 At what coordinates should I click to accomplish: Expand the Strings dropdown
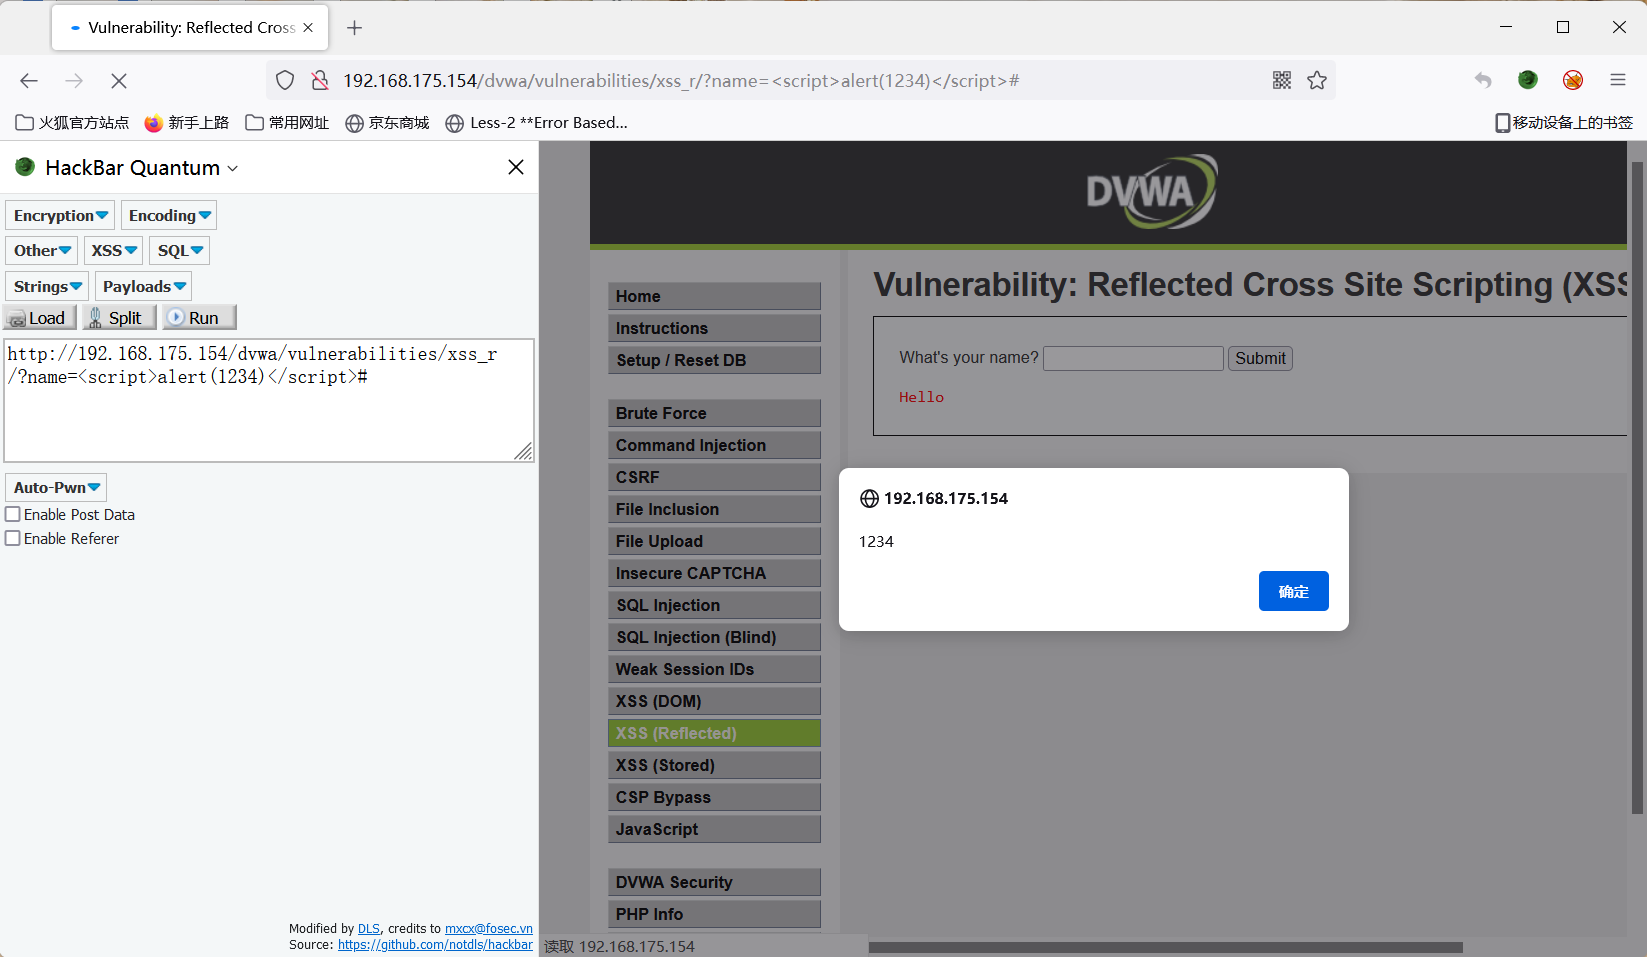tap(47, 286)
